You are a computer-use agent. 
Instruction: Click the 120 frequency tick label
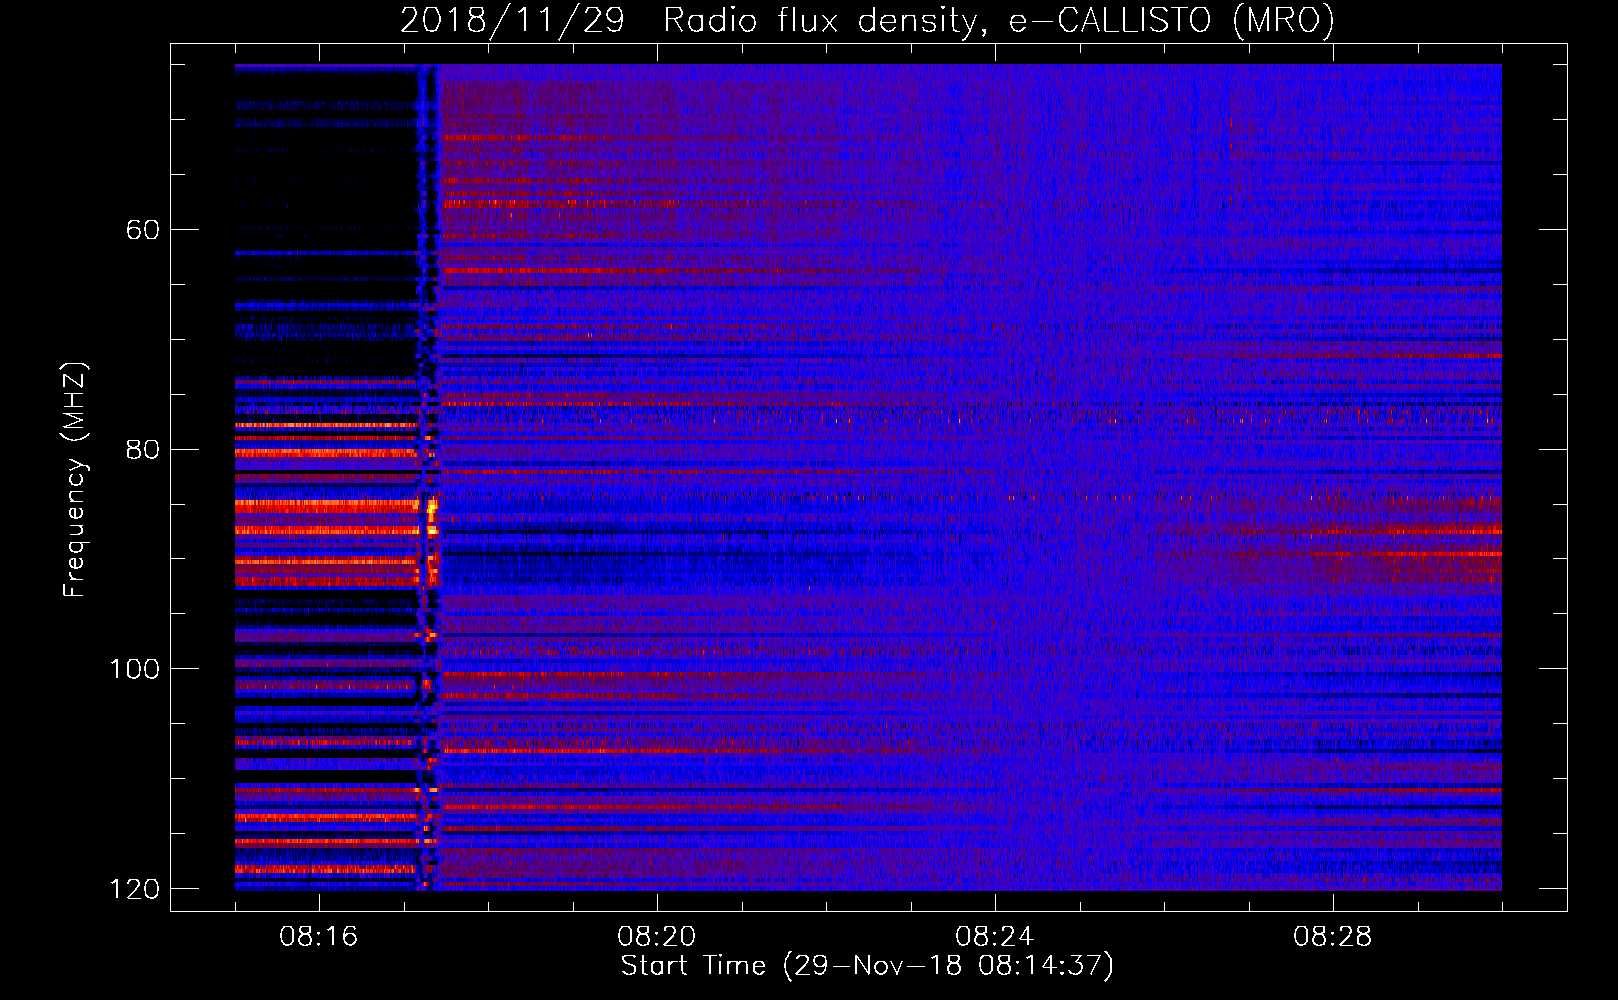[x=134, y=889]
